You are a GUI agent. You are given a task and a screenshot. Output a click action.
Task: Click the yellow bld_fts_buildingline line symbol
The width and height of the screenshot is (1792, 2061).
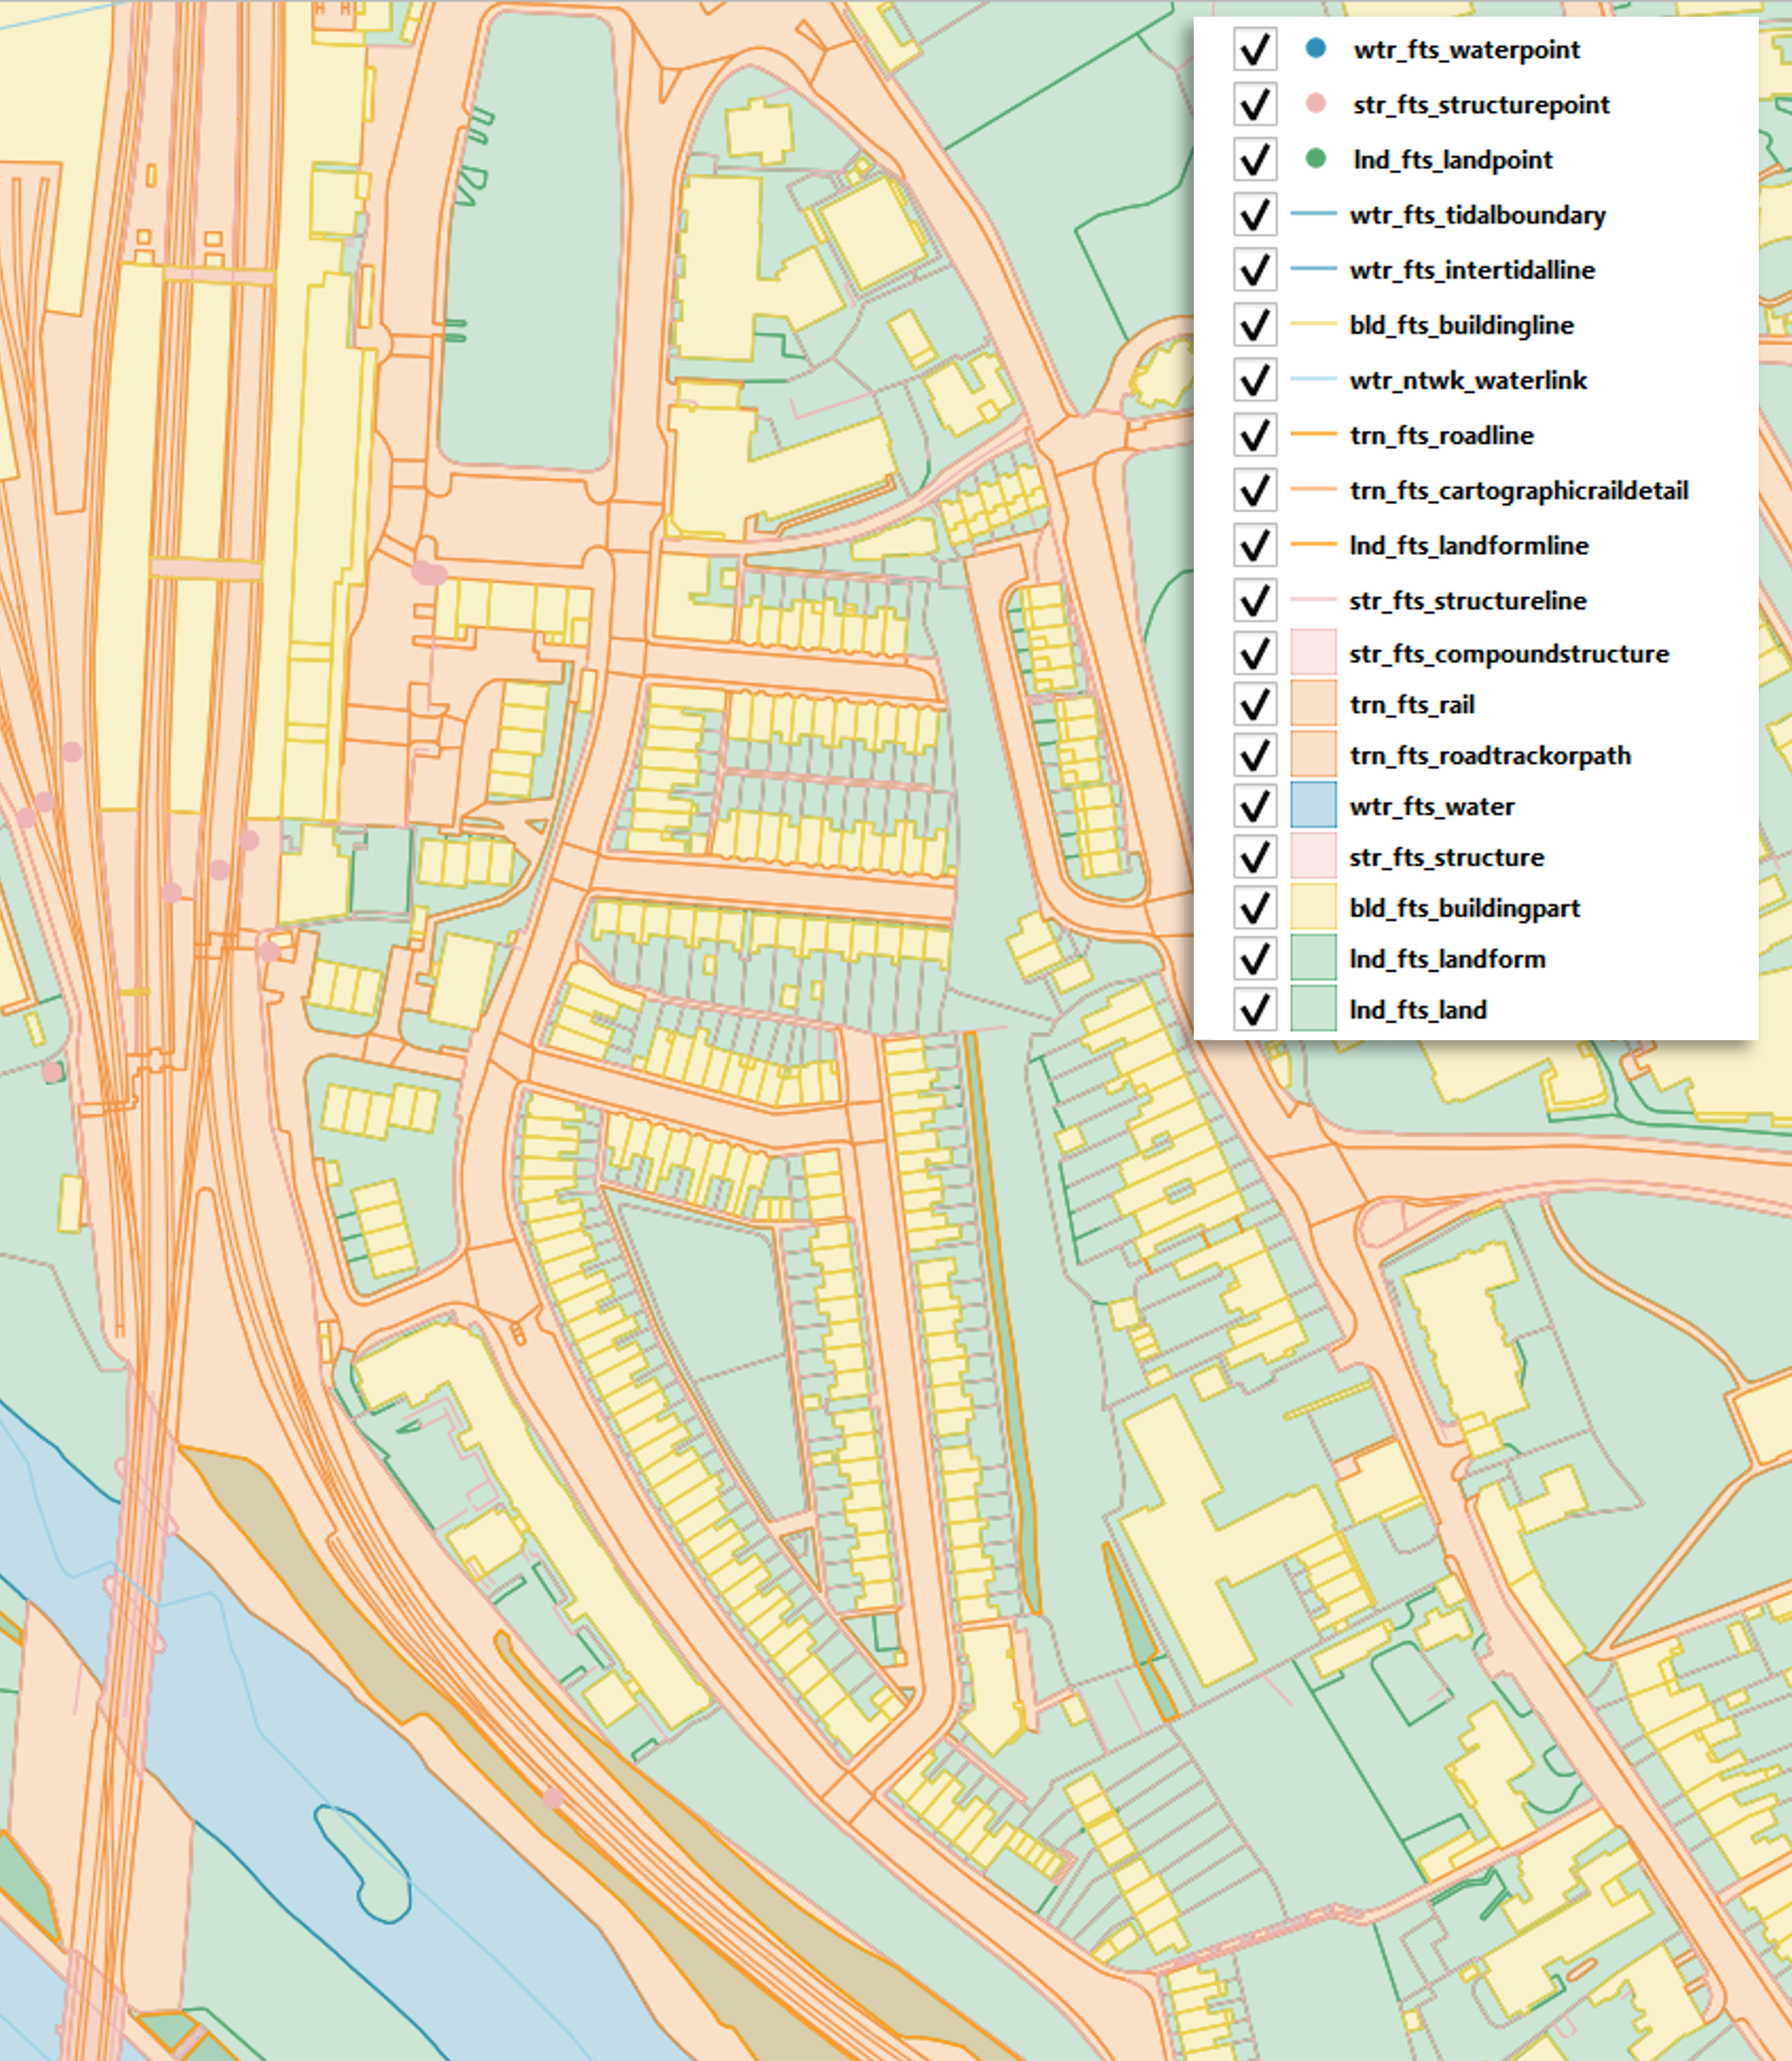click(x=1313, y=324)
